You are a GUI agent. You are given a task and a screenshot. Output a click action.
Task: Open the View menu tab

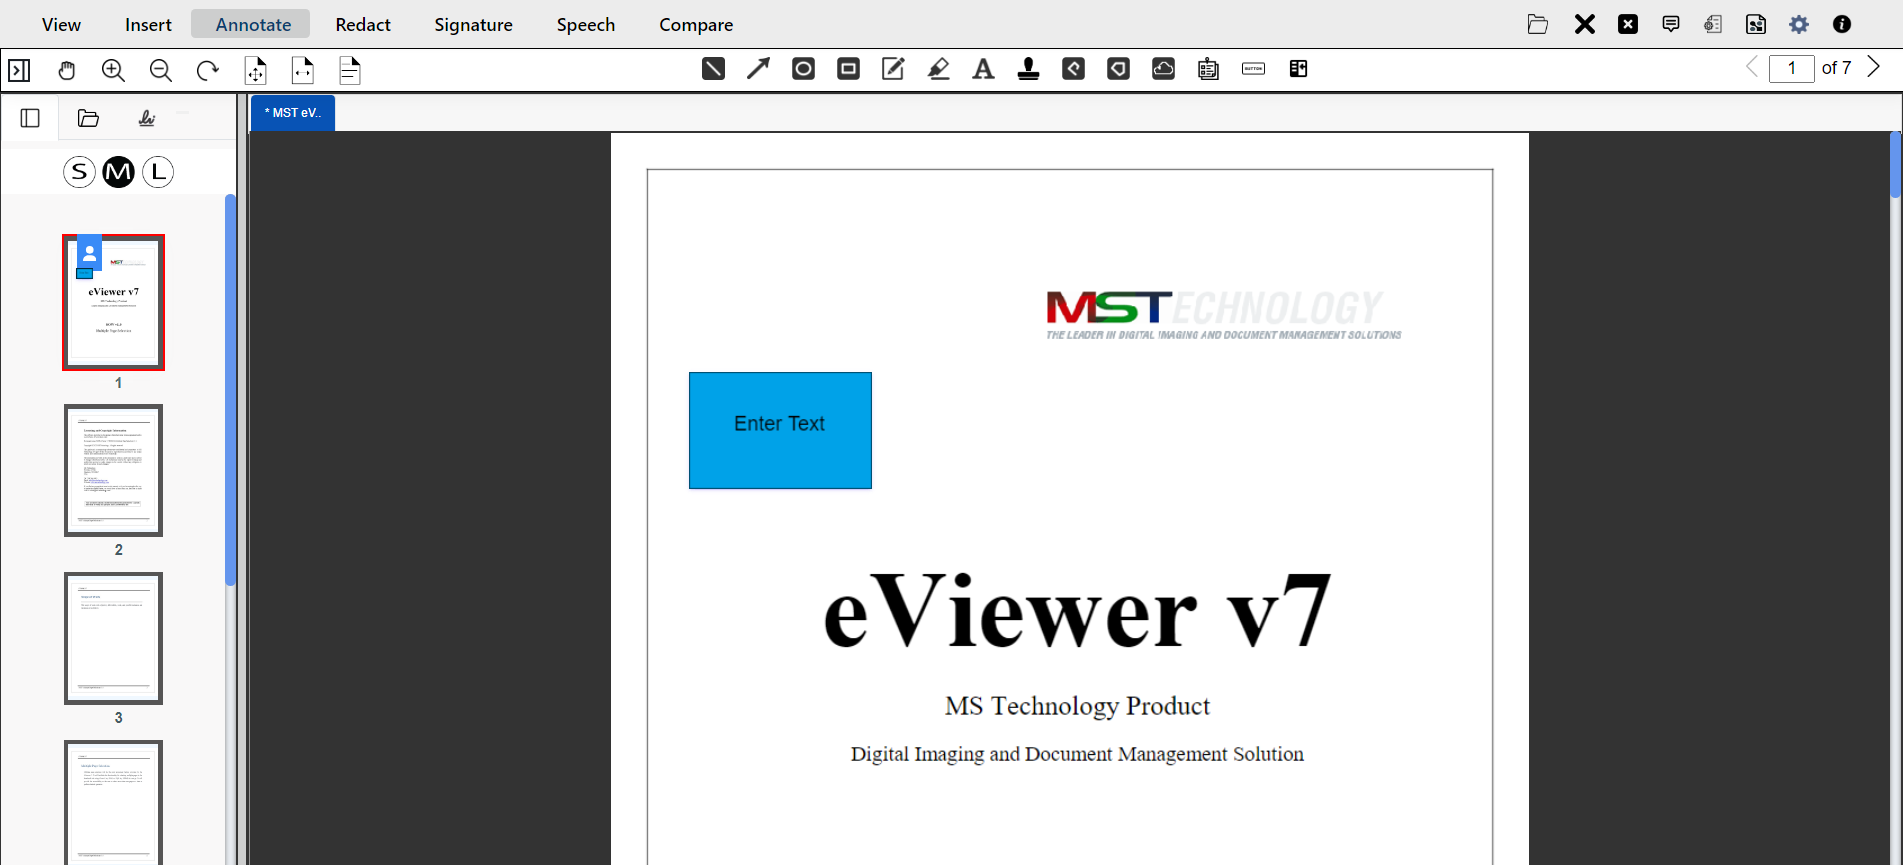(x=61, y=25)
